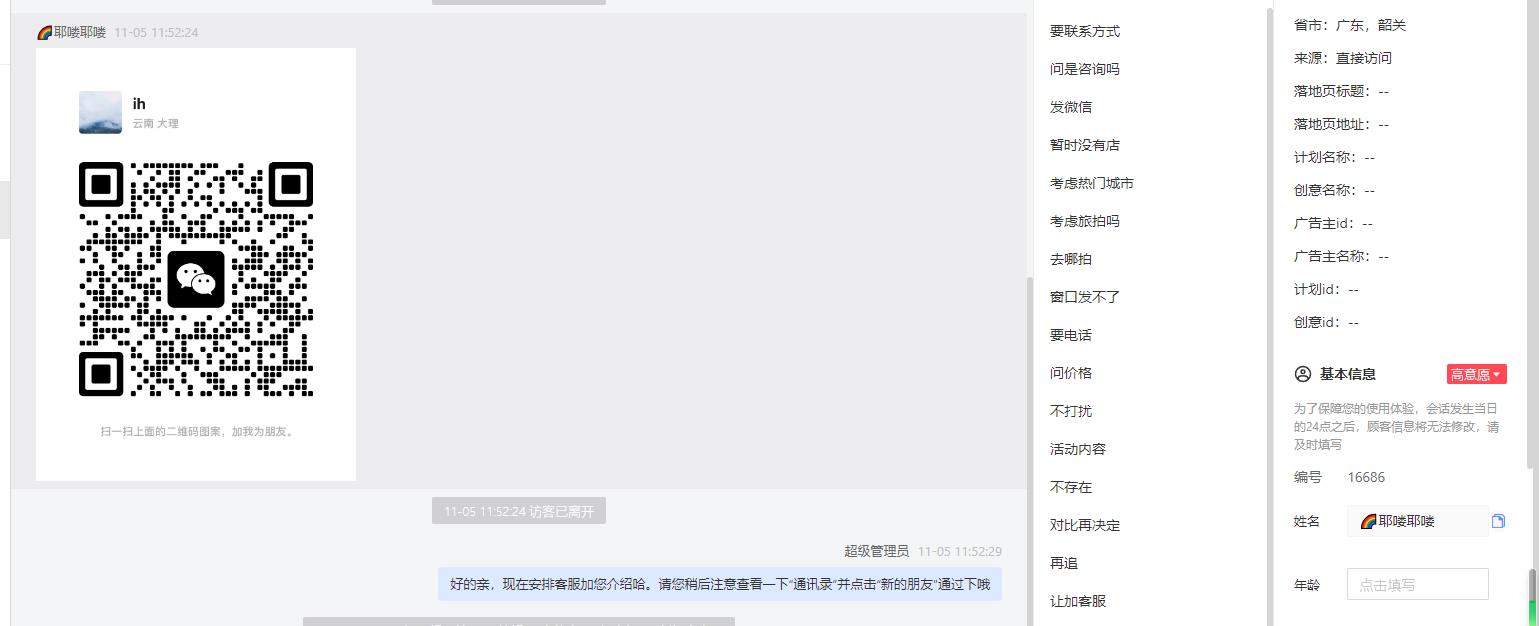
Task: Select the 让加客服 quick reply
Action: [x=1078, y=601]
